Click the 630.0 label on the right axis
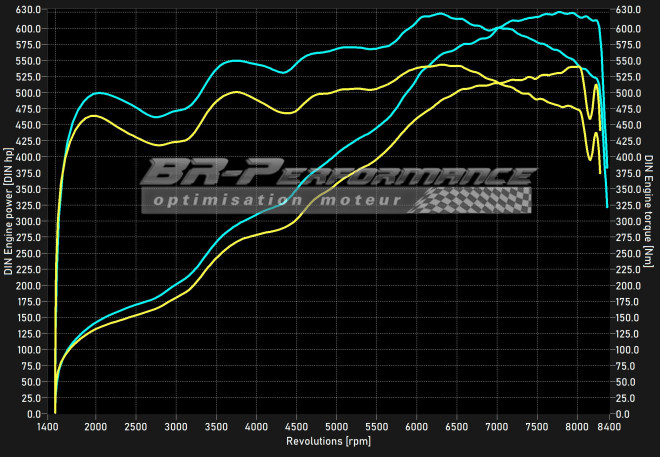This screenshot has width=660, height=457. pyautogui.click(x=629, y=9)
